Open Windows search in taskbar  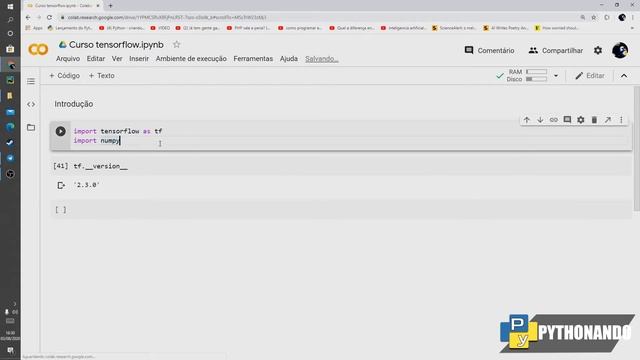(10, 20)
